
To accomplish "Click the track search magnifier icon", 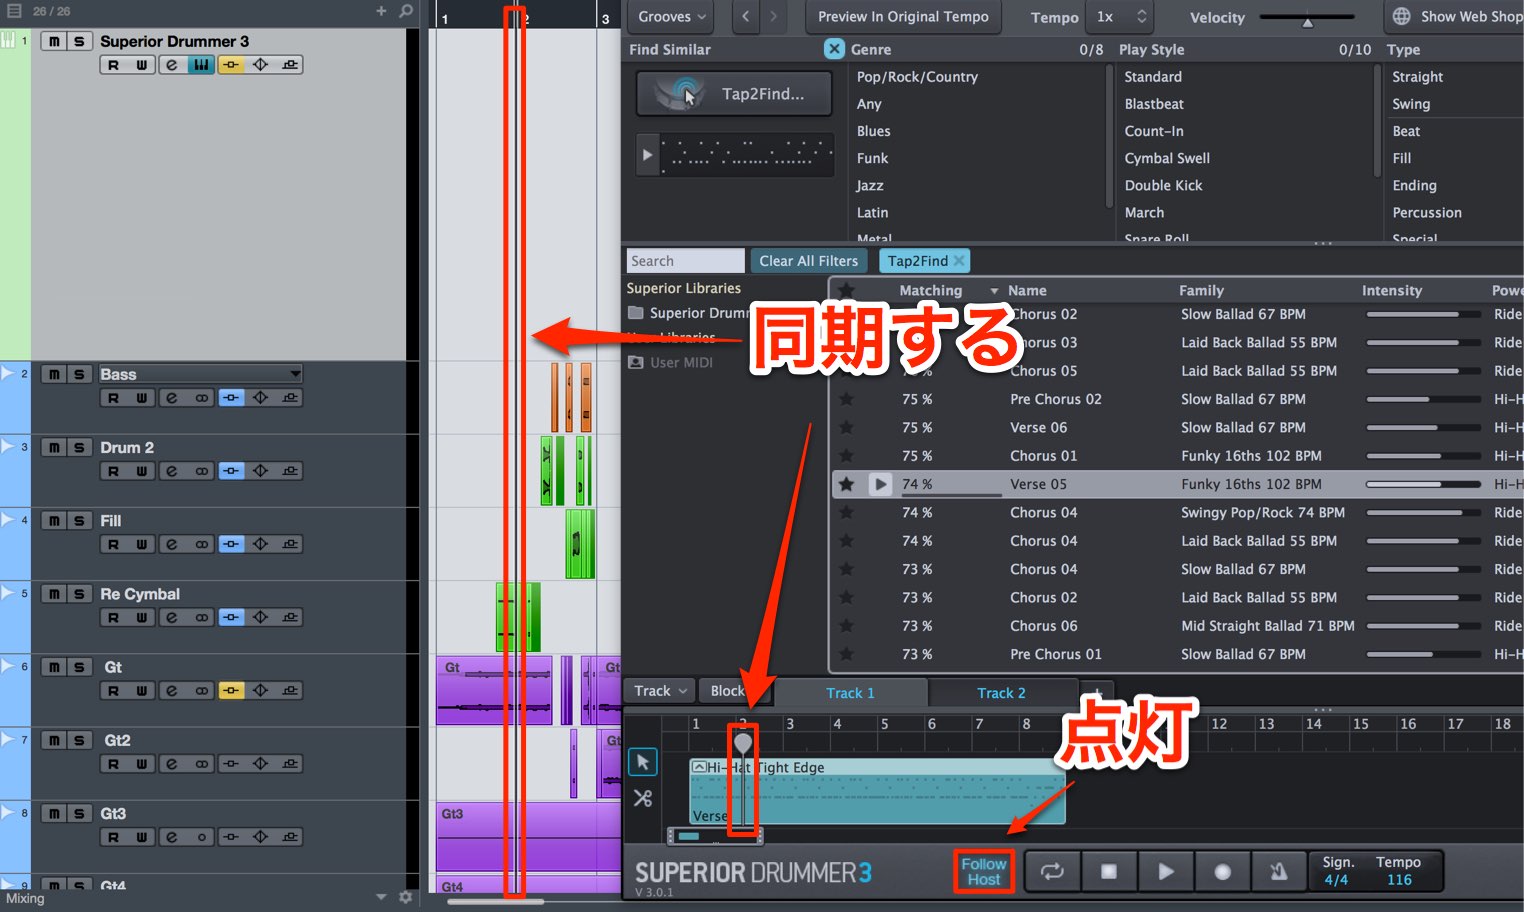I will [x=406, y=11].
